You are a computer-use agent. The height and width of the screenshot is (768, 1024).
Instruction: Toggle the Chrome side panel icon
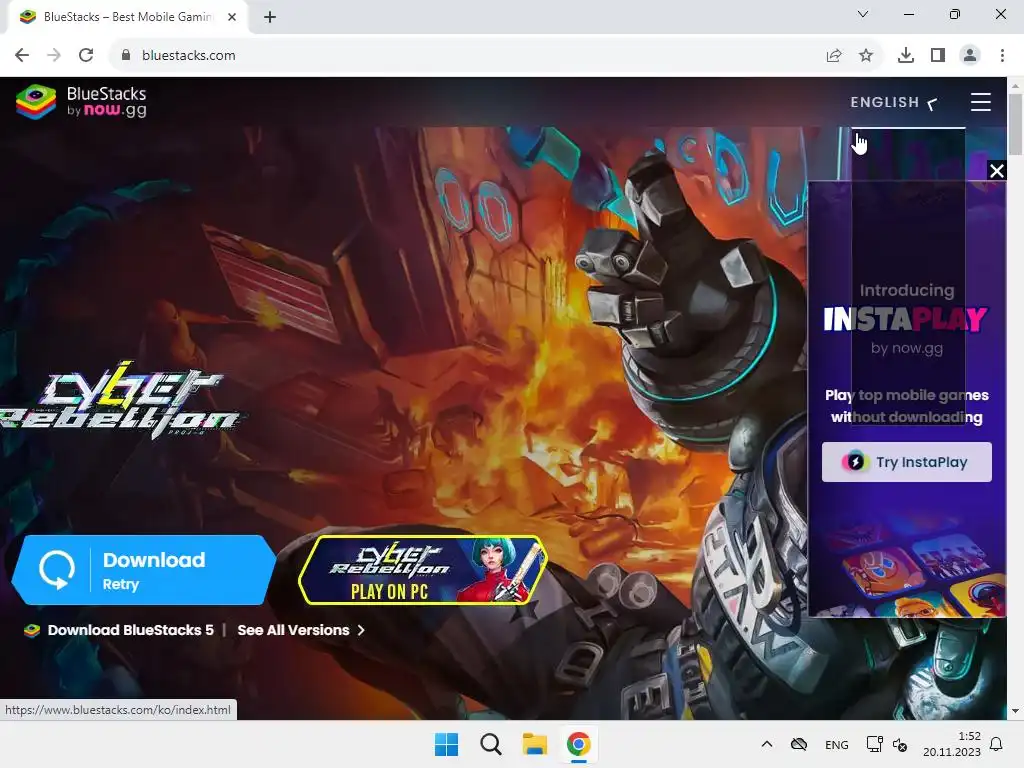coord(938,56)
